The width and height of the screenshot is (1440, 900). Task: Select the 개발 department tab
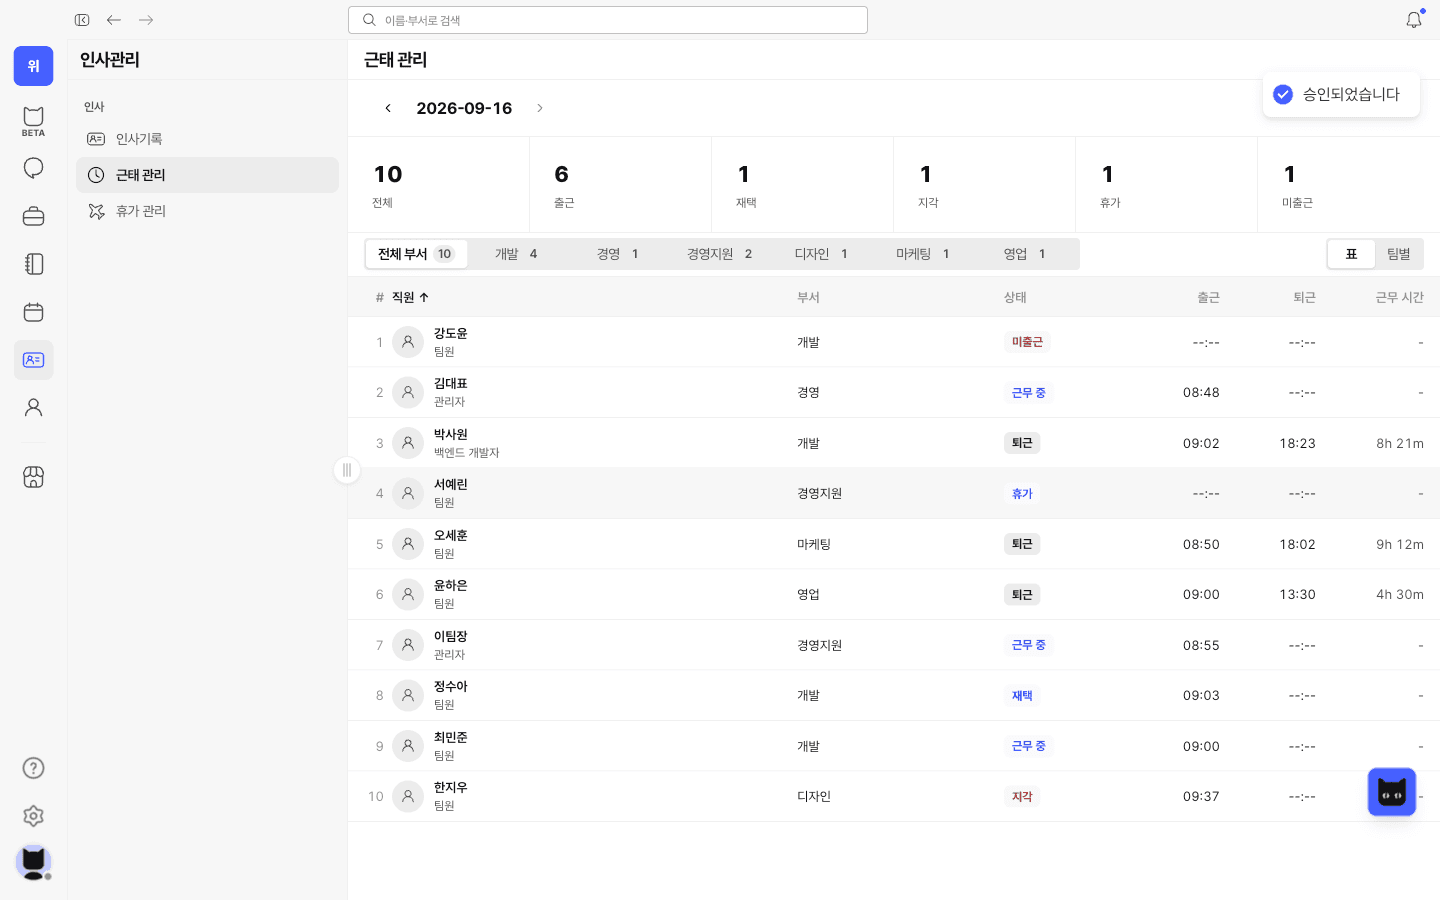(516, 254)
